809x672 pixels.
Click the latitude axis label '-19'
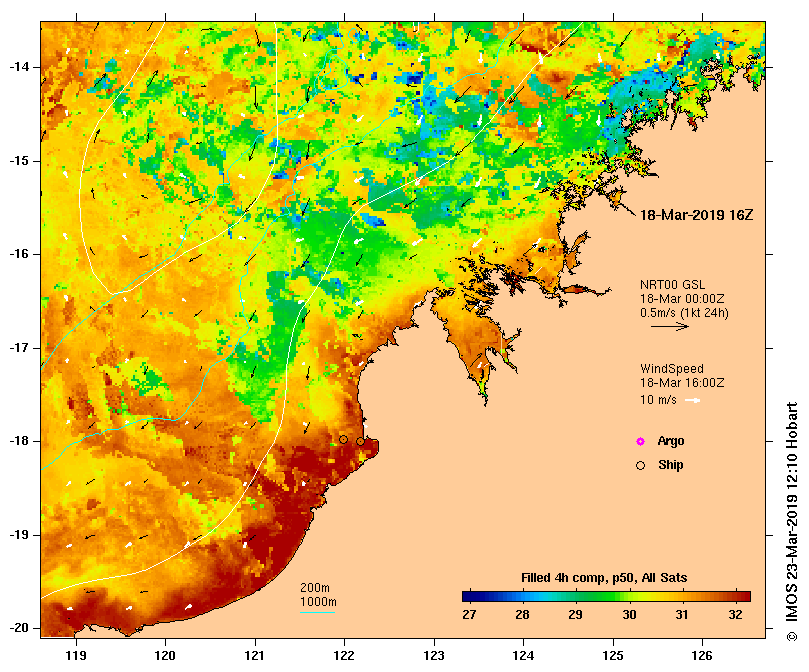click(x=19, y=535)
